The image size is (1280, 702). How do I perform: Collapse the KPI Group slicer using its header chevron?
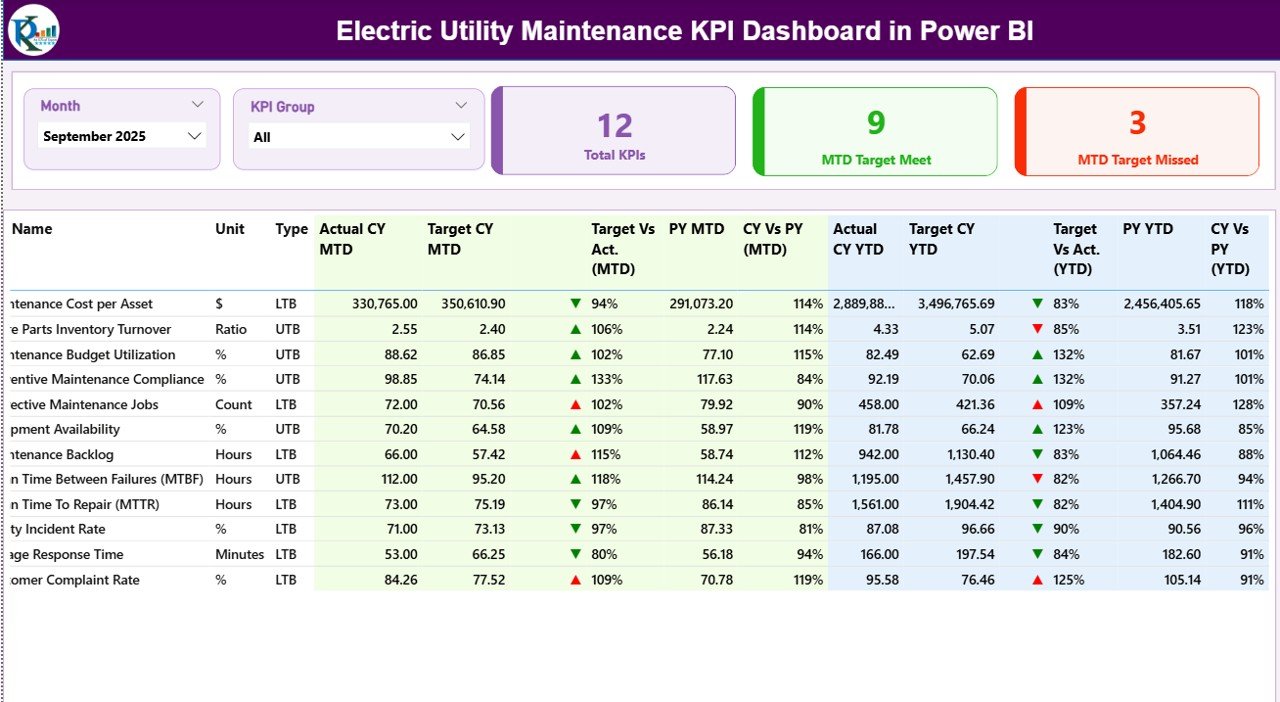pyautogui.click(x=460, y=105)
